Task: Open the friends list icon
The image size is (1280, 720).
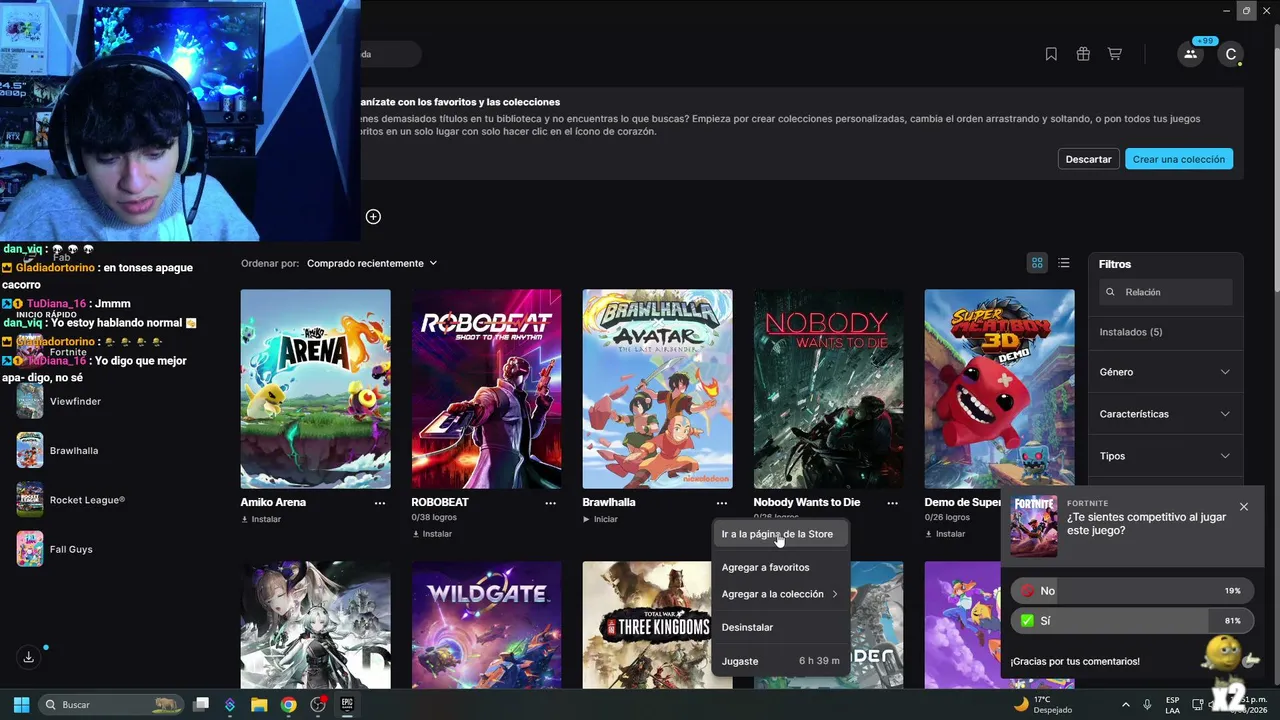Action: coord(1190,54)
